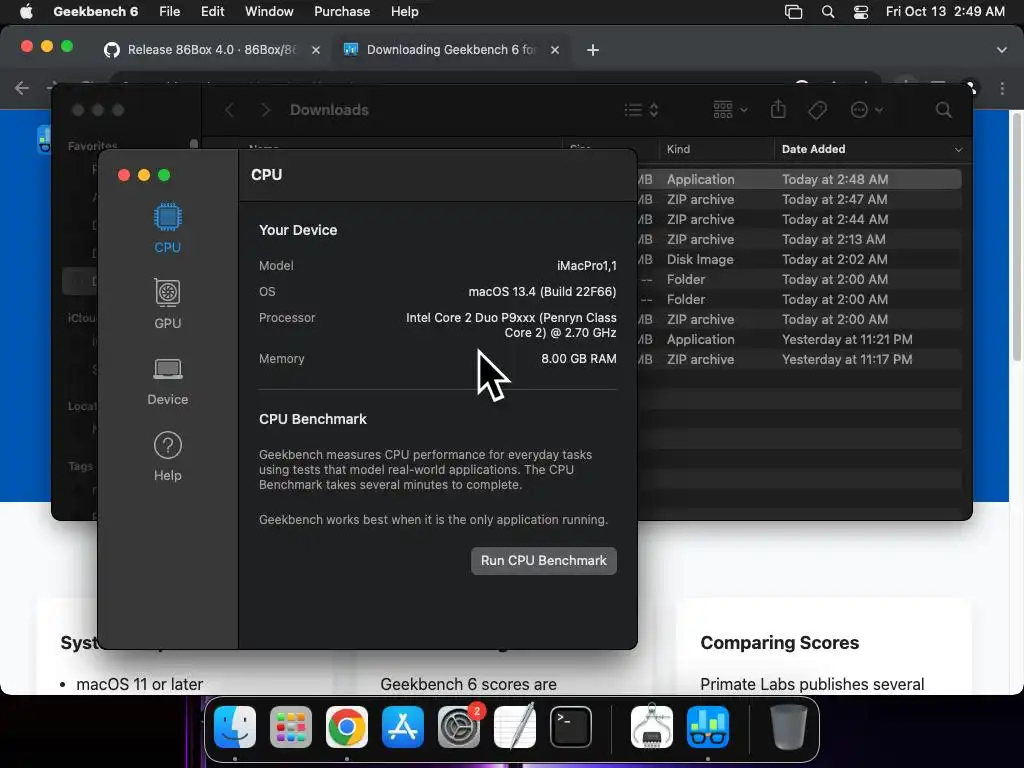
Task: Go back in Finder Downloads window
Action: [229, 110]
